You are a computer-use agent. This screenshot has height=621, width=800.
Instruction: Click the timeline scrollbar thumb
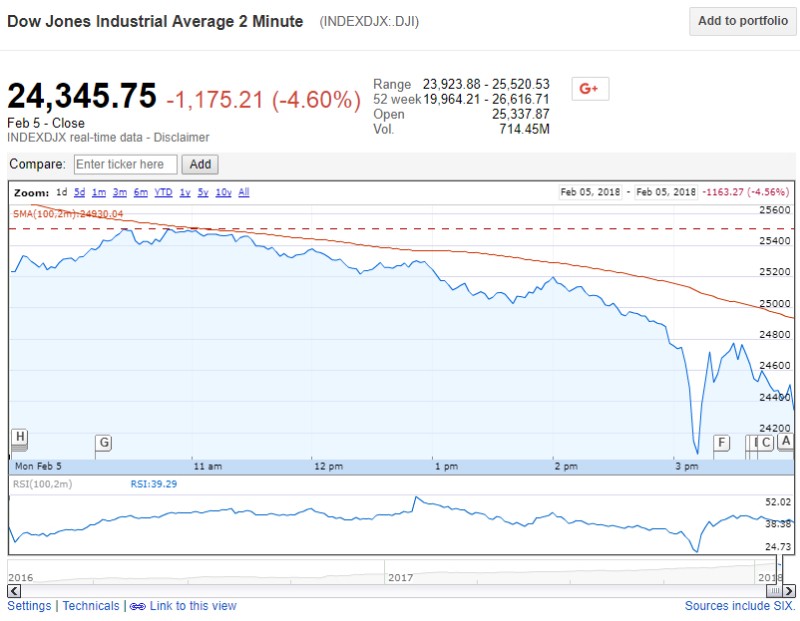coord(774,591)
